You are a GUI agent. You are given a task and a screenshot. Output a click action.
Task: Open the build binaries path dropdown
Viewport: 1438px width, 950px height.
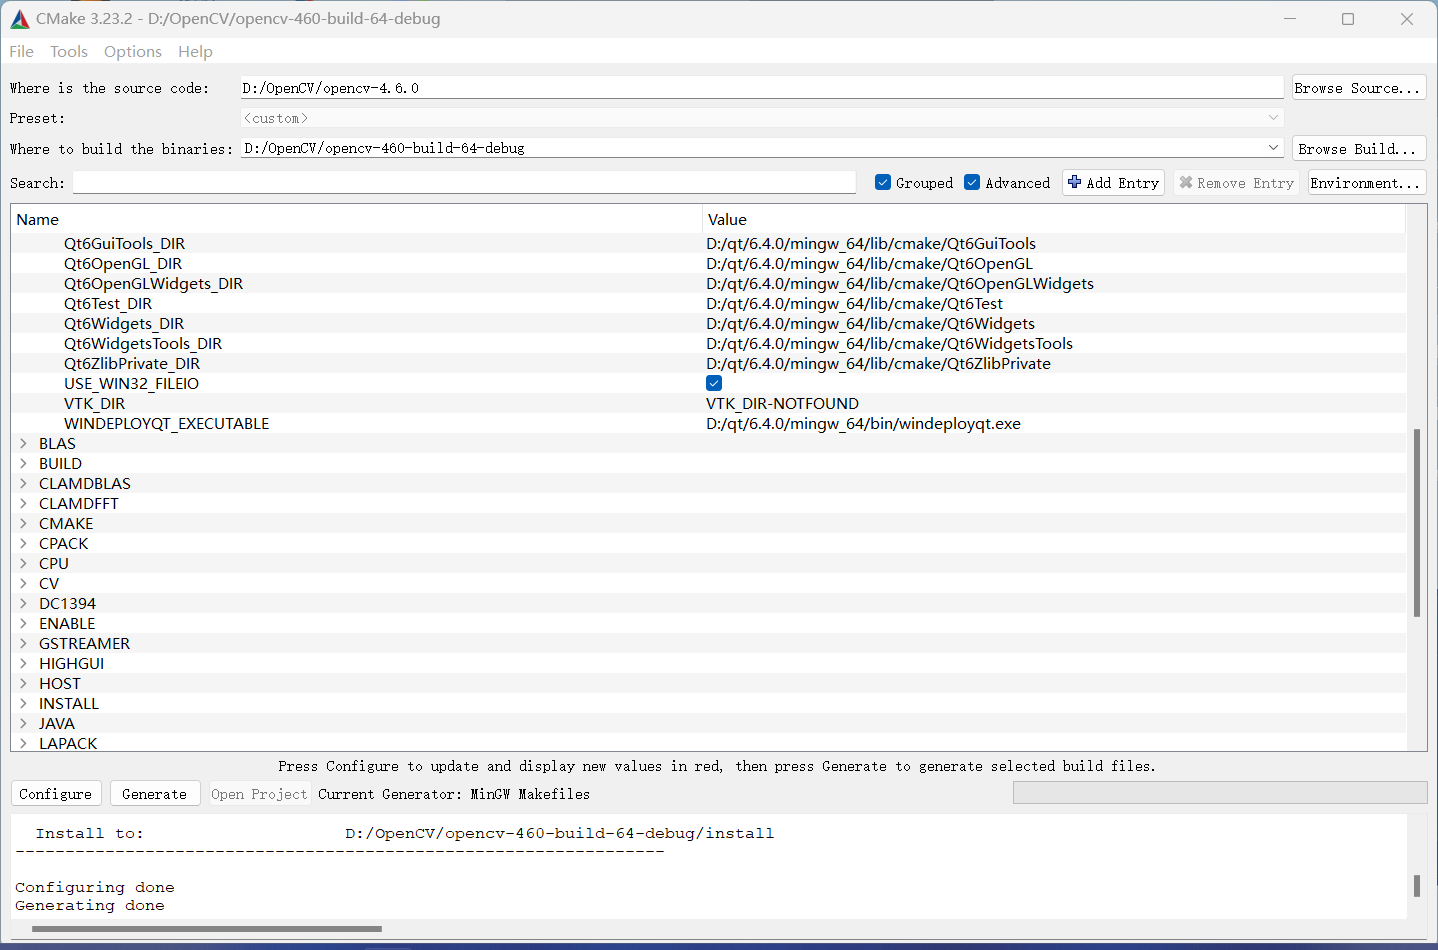point(1274,147)
